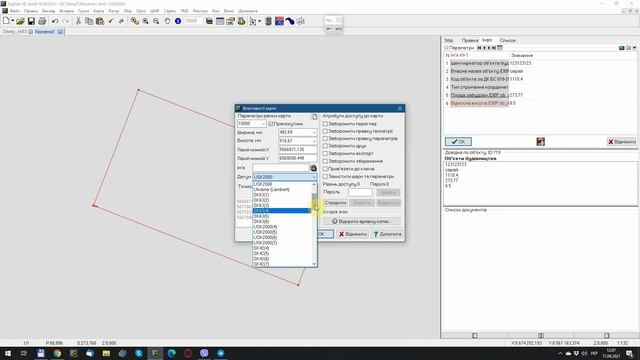Open the height (Висота) dropdown
Screen dimensions: 640x360
pos(314,141)
